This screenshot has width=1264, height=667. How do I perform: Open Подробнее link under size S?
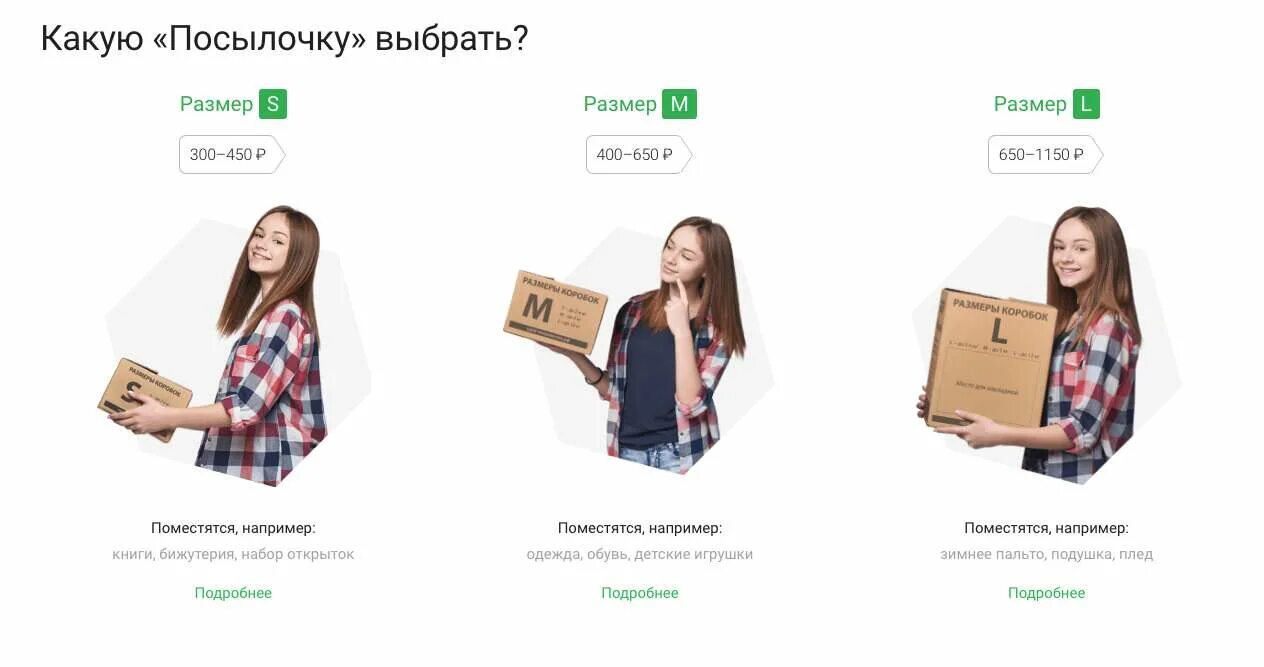233,593
